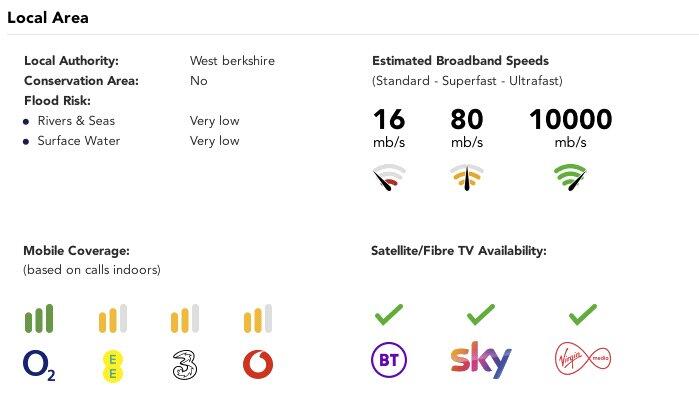Click the West berkshire local authority value
Image resolution: width=699 pixels, height=410 pixels.
pyautogui.click(x=232, y=61)
